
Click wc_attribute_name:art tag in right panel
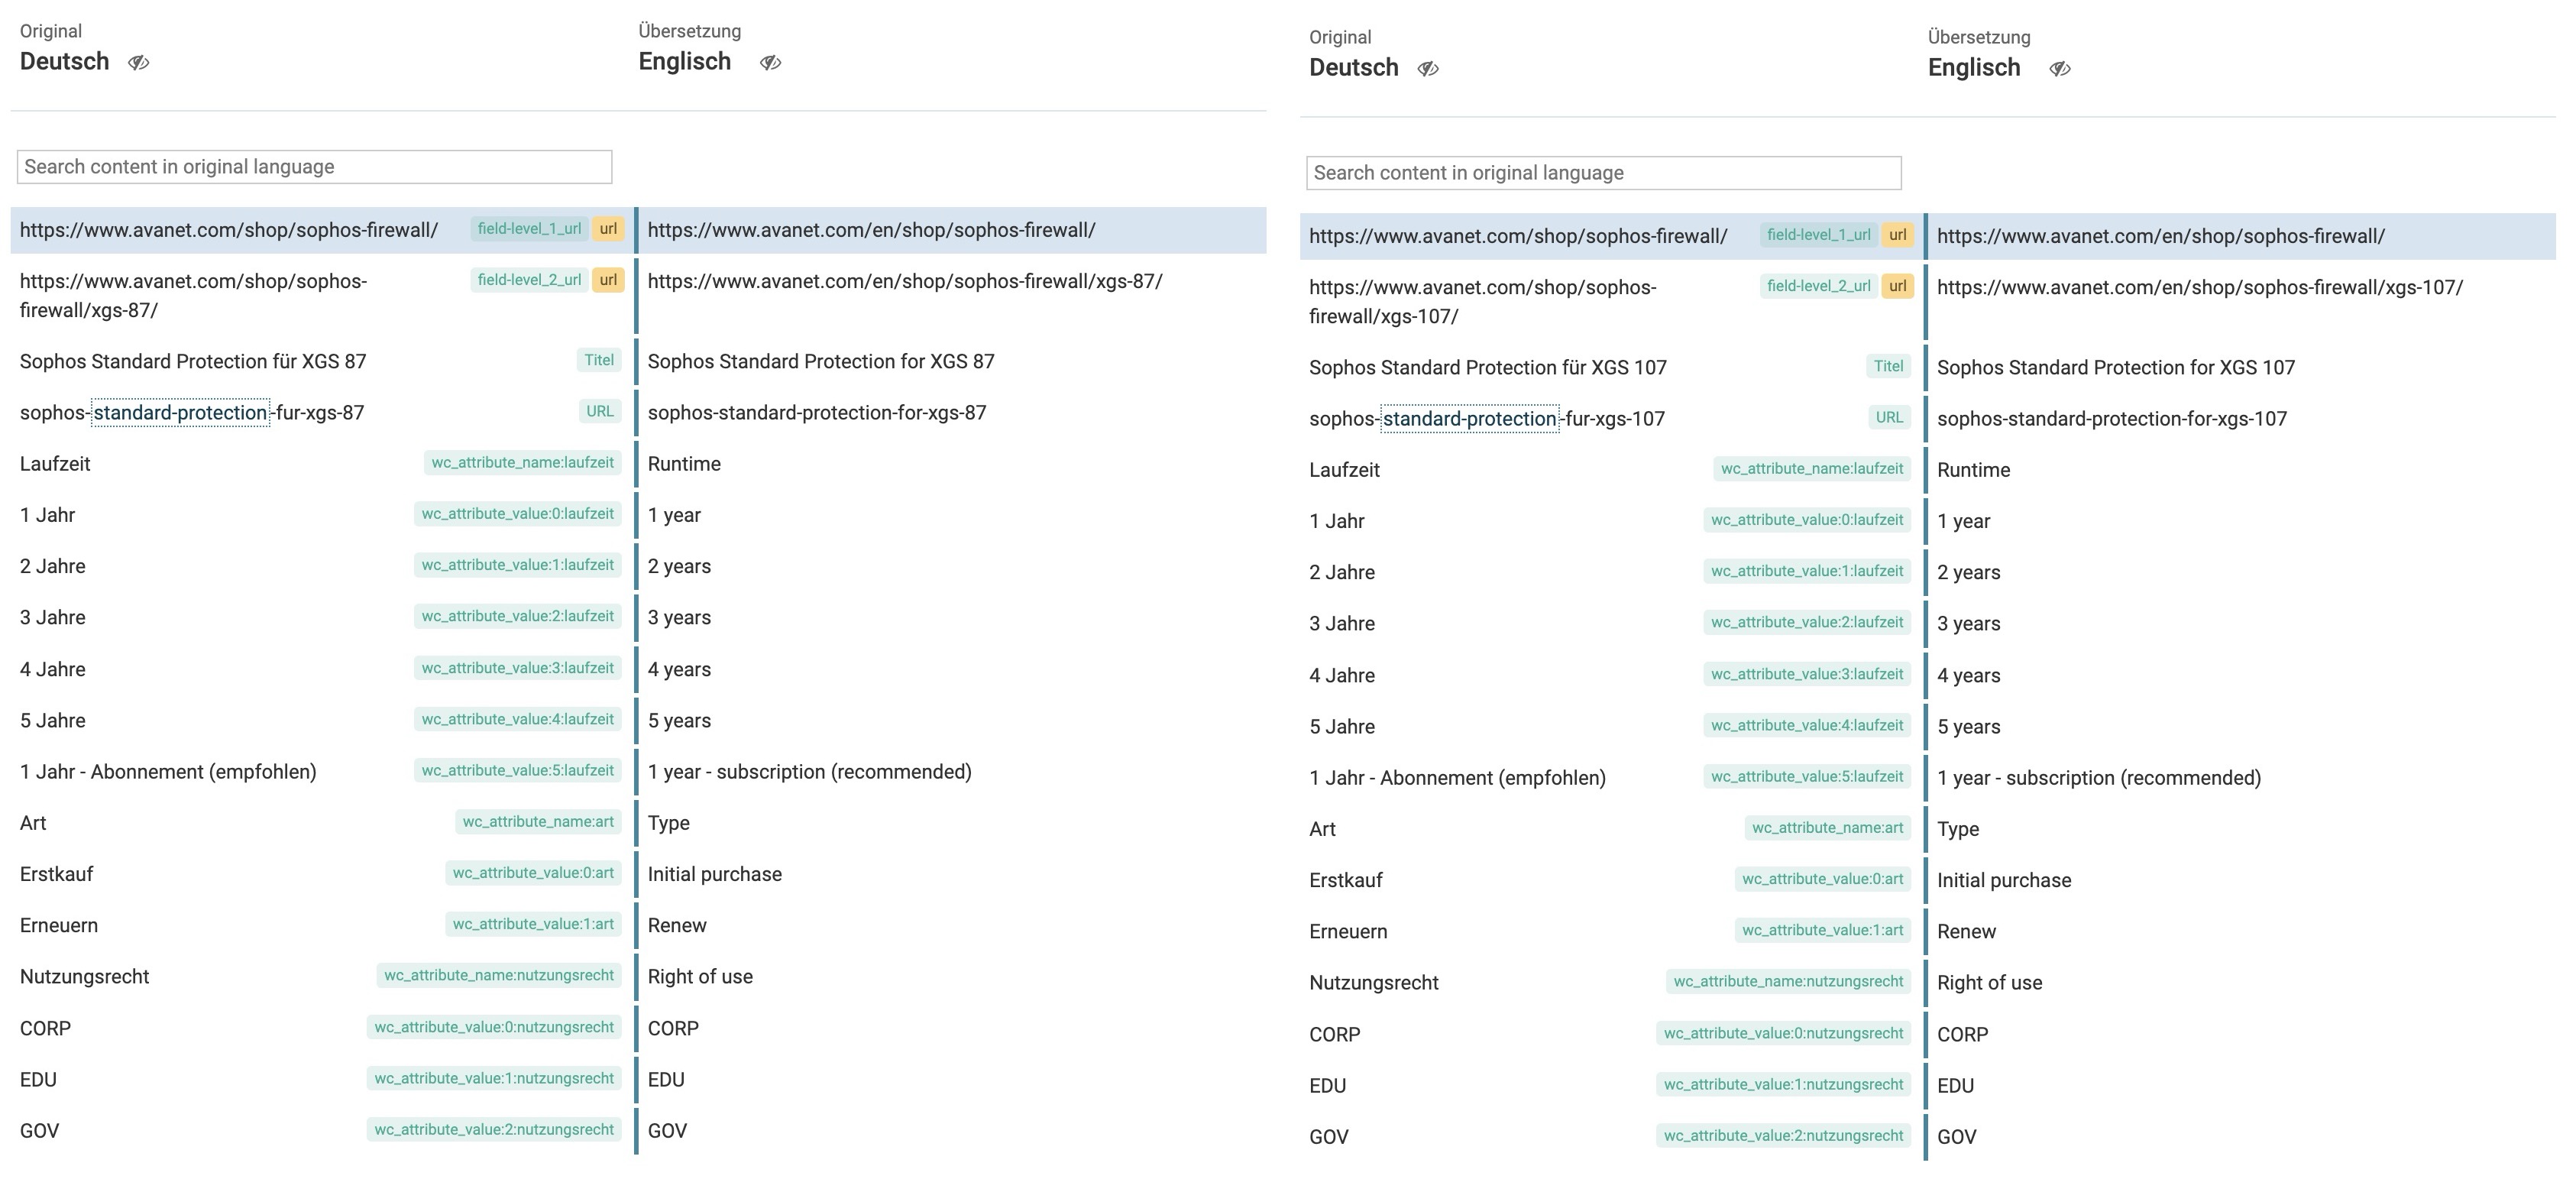[1827, 827]
